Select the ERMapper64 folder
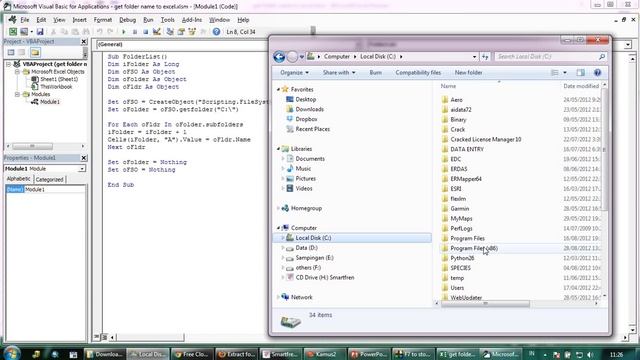Image resolution: width=640 pixels, height=360 pixels. [466, 179]
